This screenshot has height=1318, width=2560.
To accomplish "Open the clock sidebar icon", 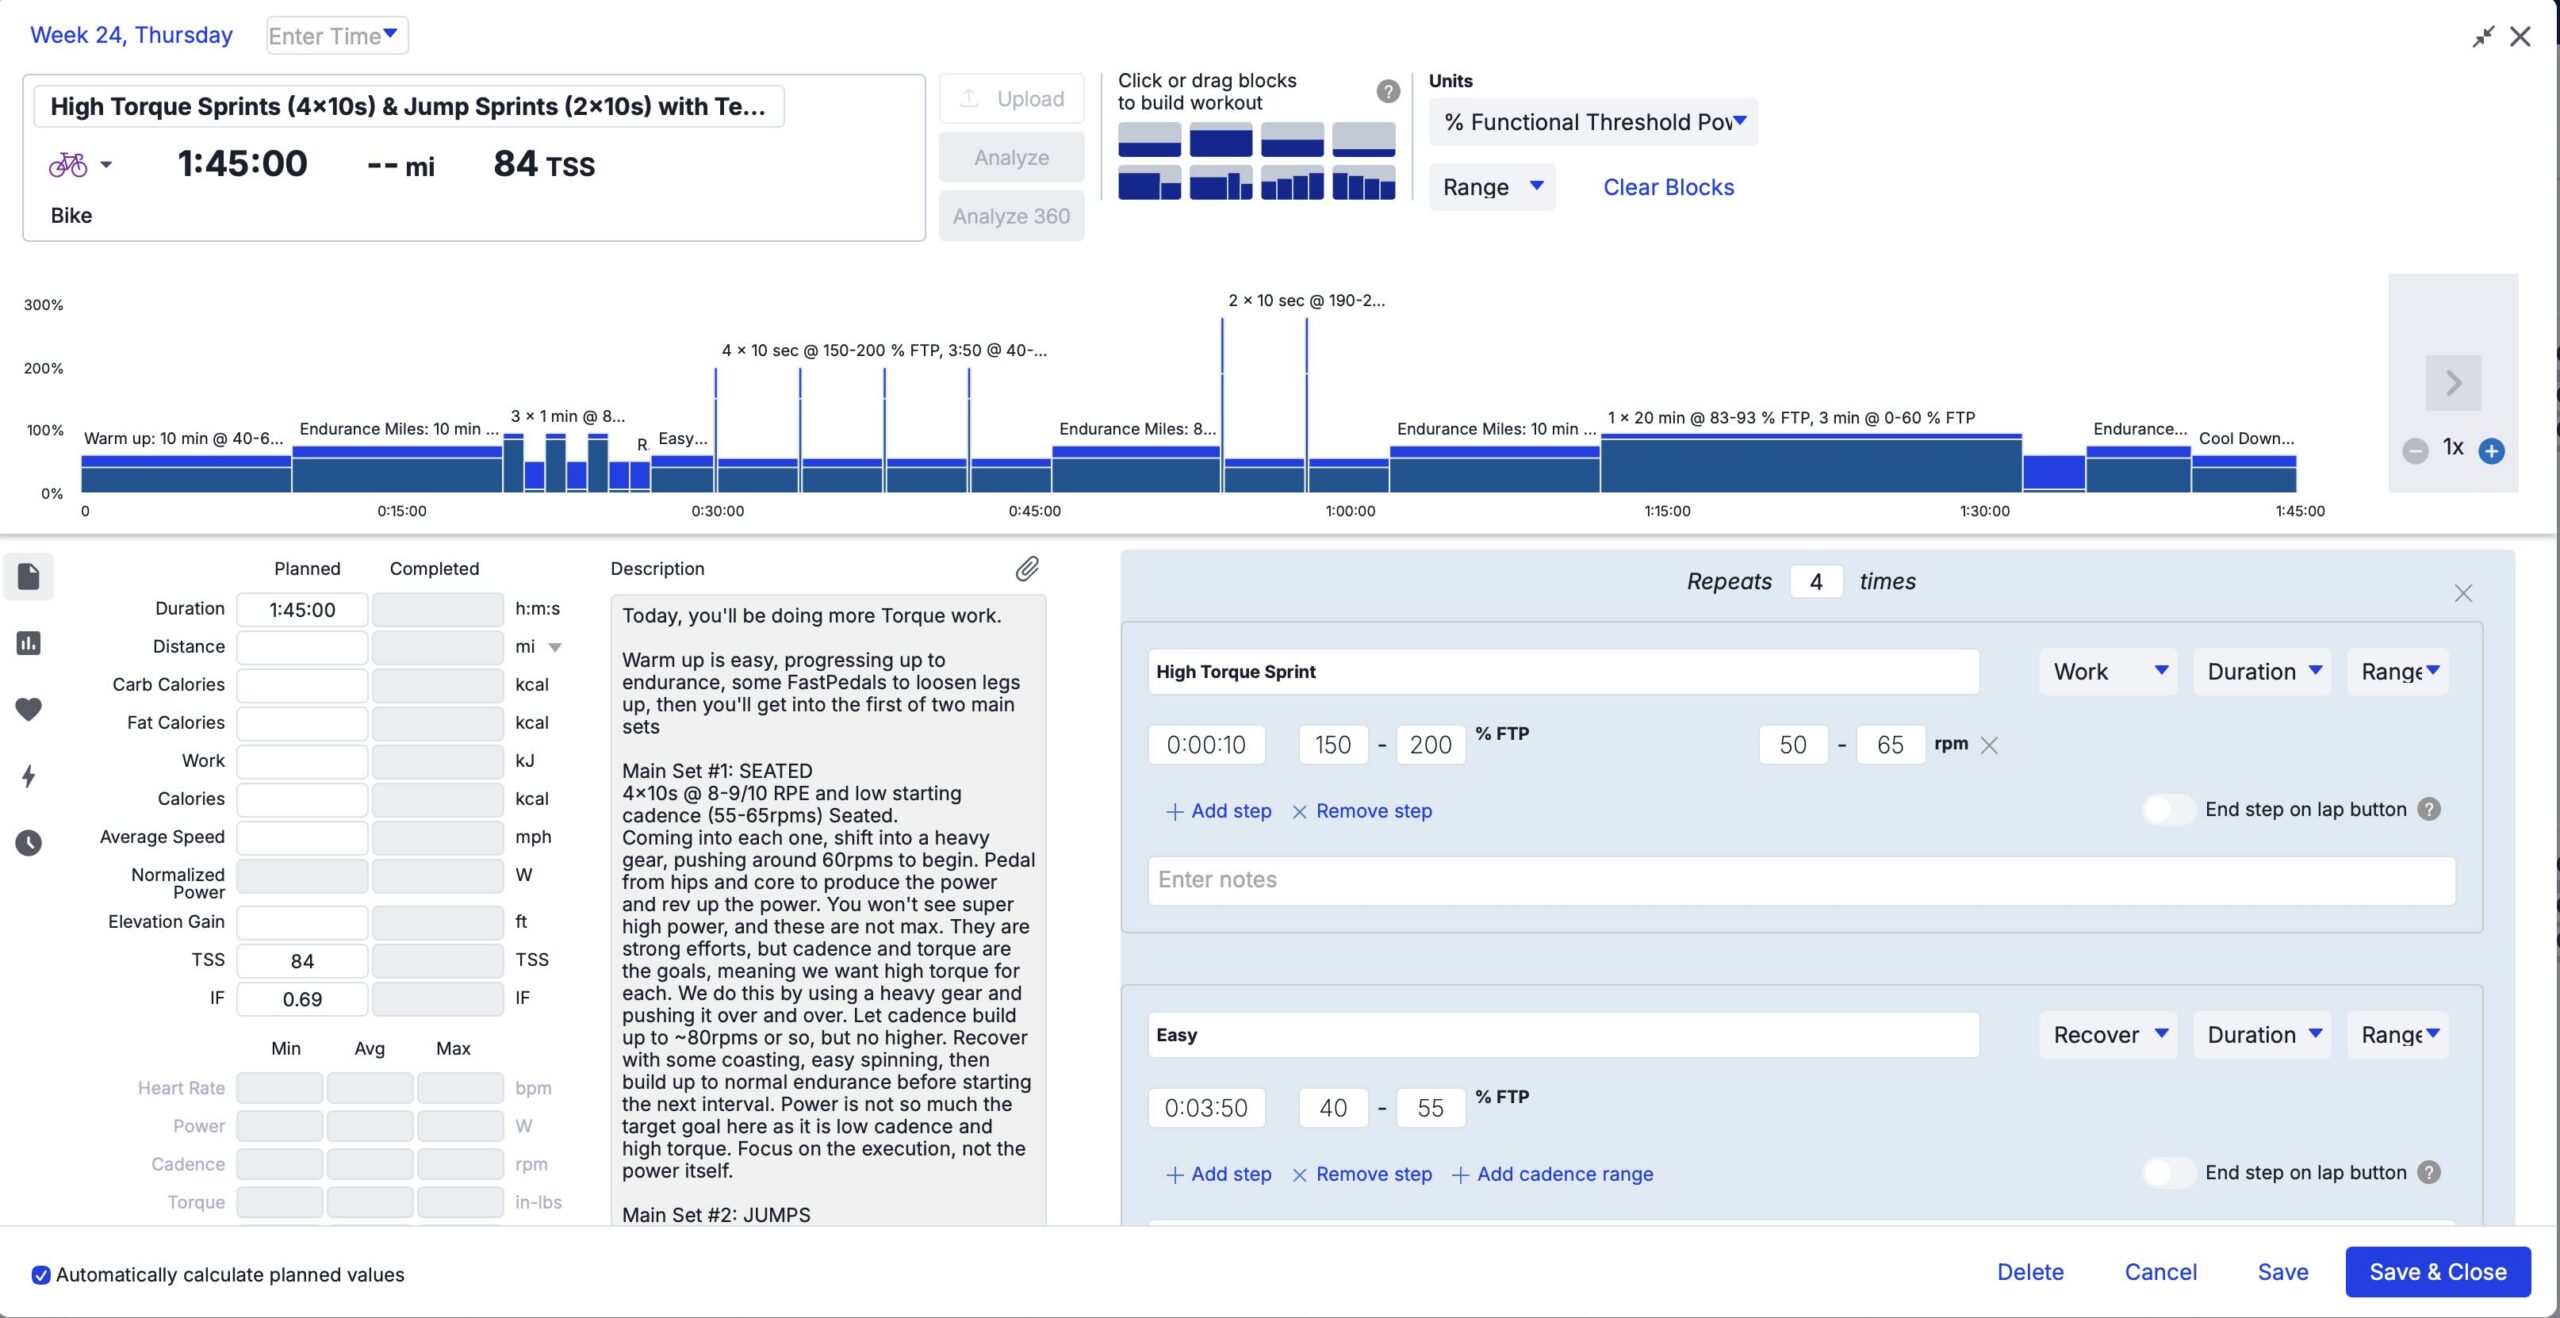I will point(29,843).
